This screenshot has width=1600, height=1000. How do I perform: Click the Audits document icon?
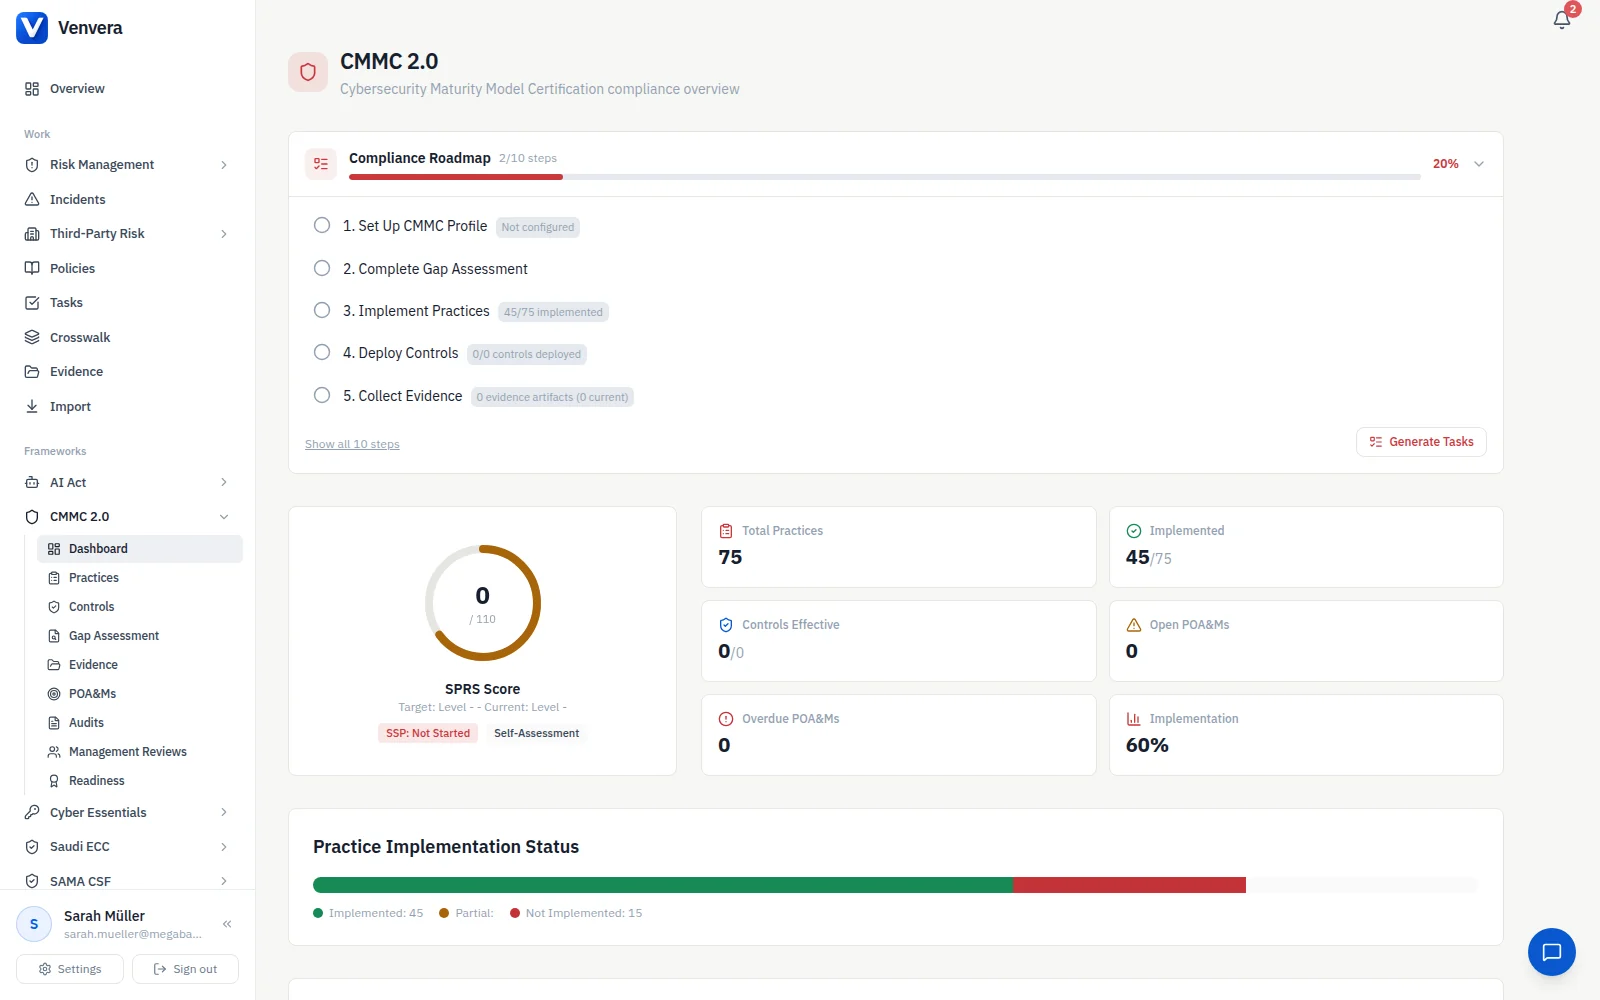(x=54, y=723)
